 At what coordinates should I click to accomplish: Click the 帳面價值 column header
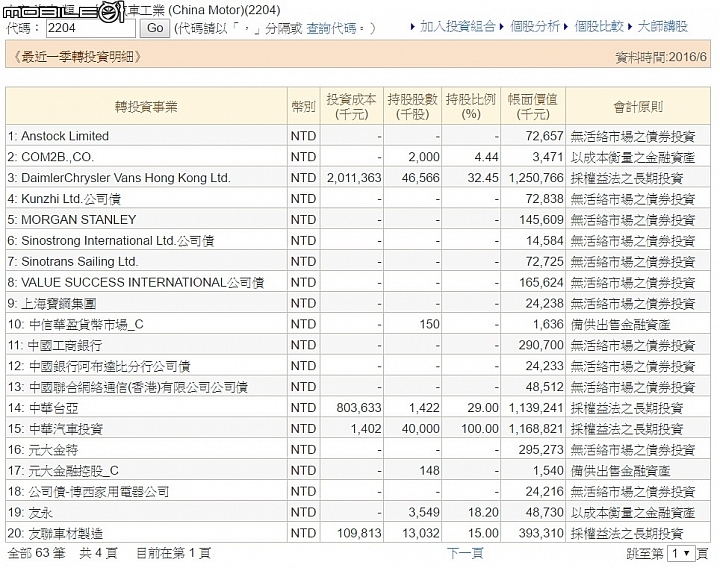click(533, 107)
